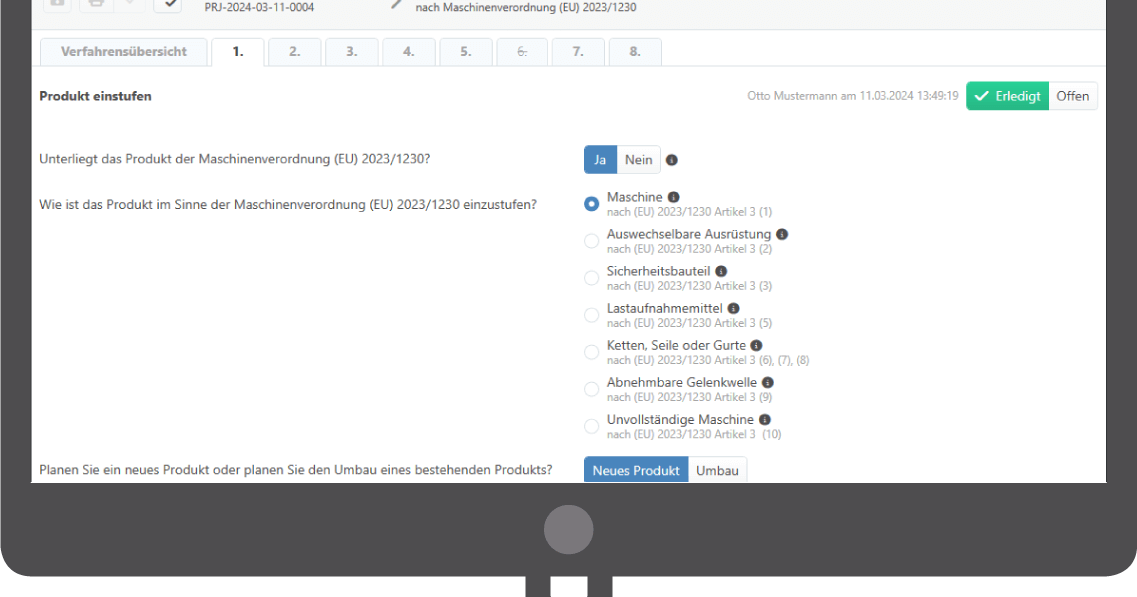Choose Umbau instead of Neues Produkt

click(x=717, y=469)
